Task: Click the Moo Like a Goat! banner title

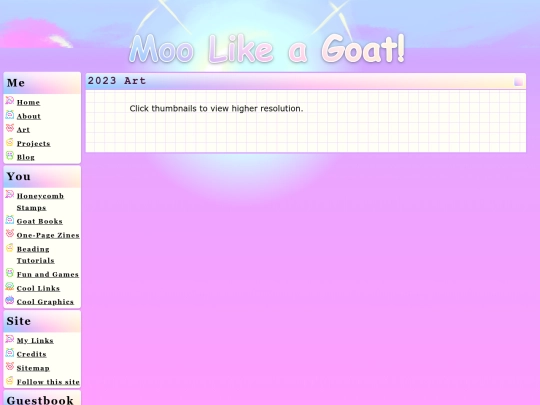Action: (267, 49)
